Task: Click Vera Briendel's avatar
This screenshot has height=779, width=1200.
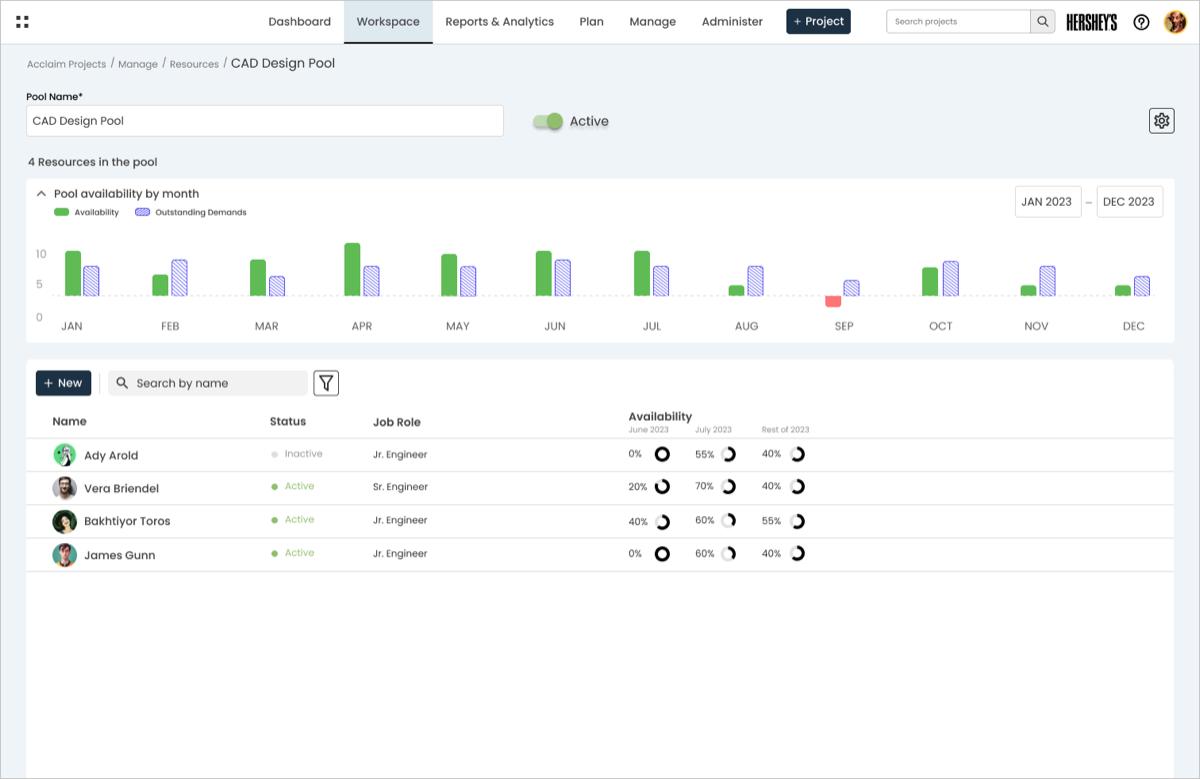Action: (65, 488)
